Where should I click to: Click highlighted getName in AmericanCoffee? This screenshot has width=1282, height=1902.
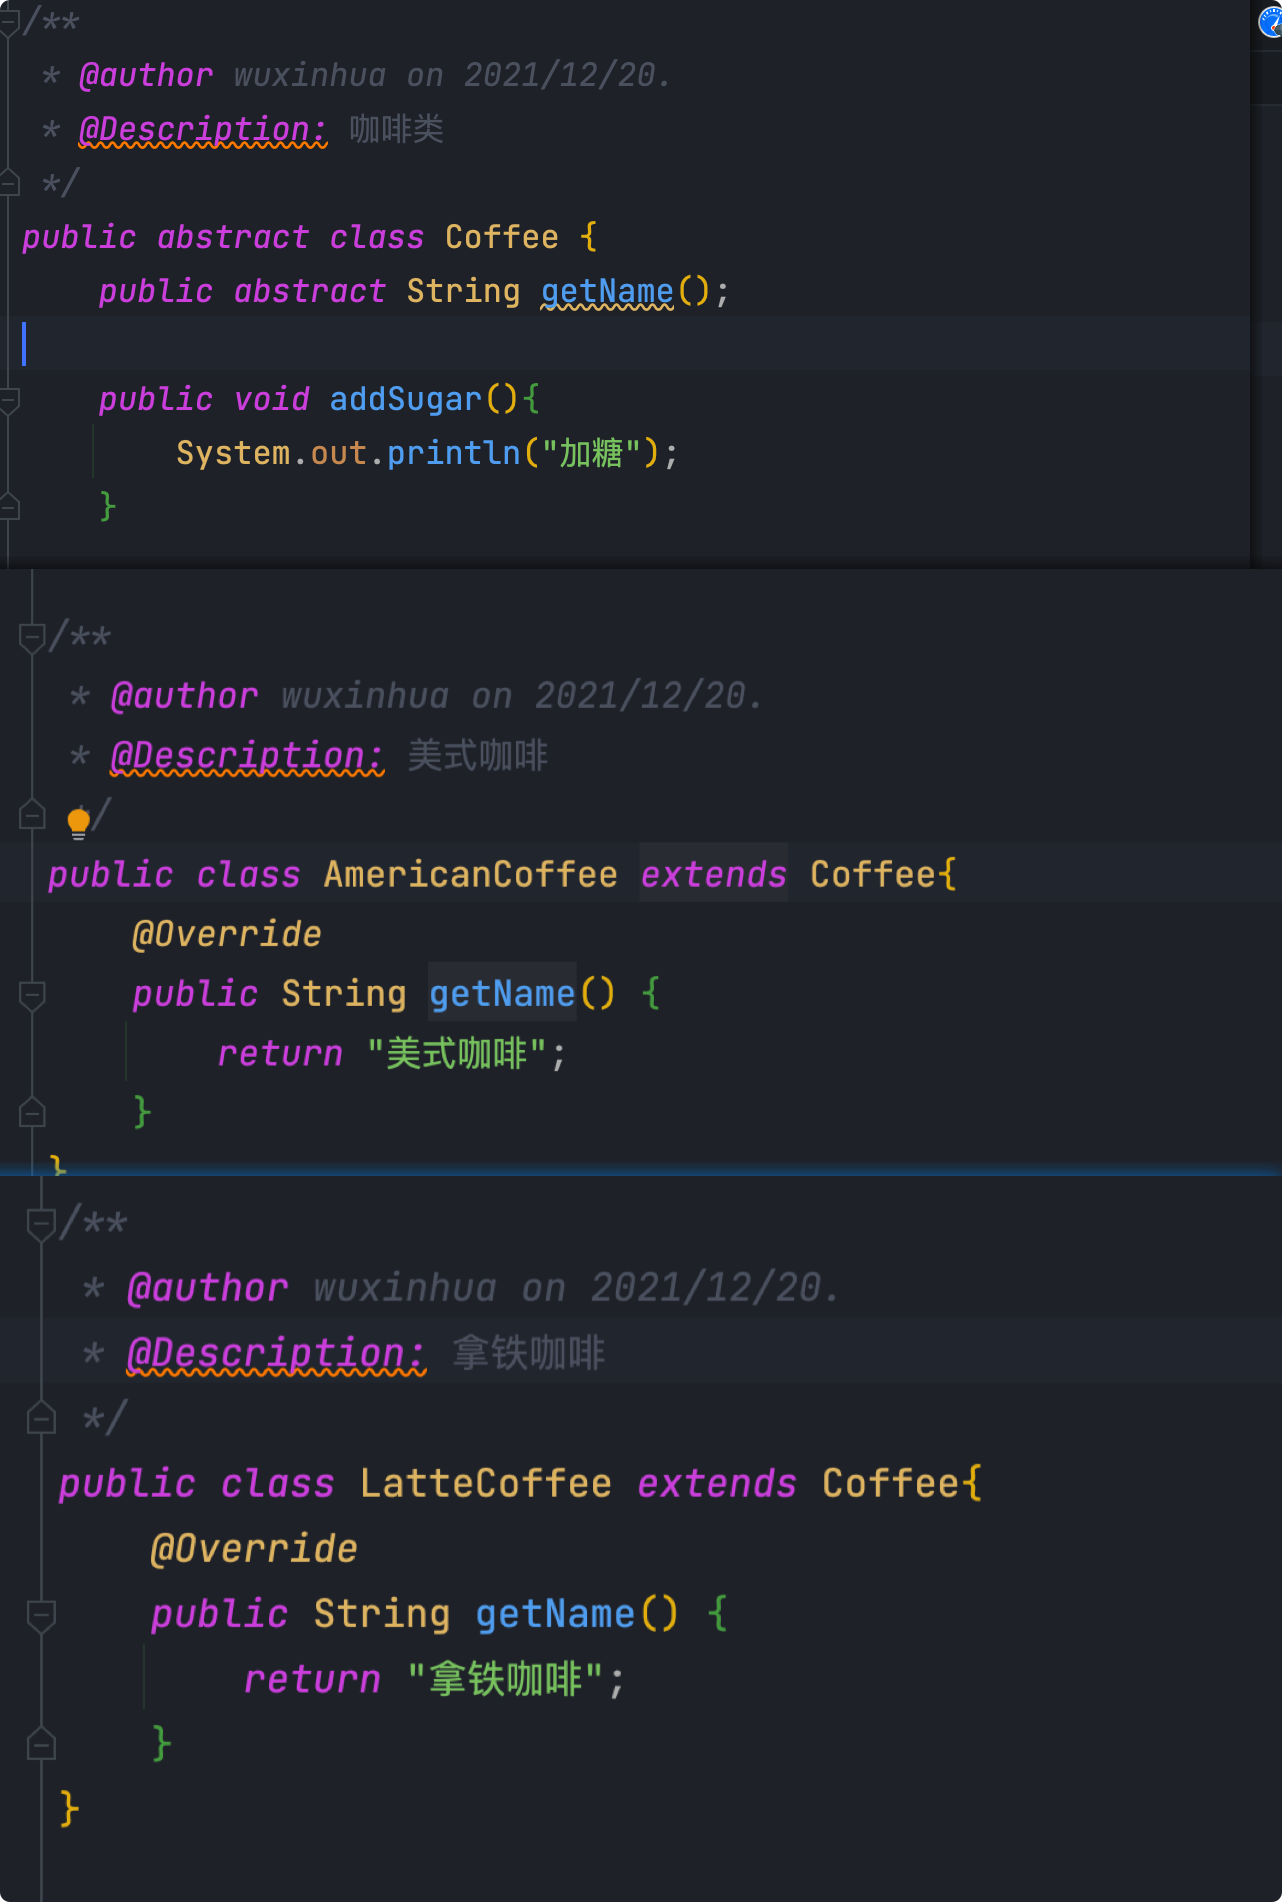point(502,993)
